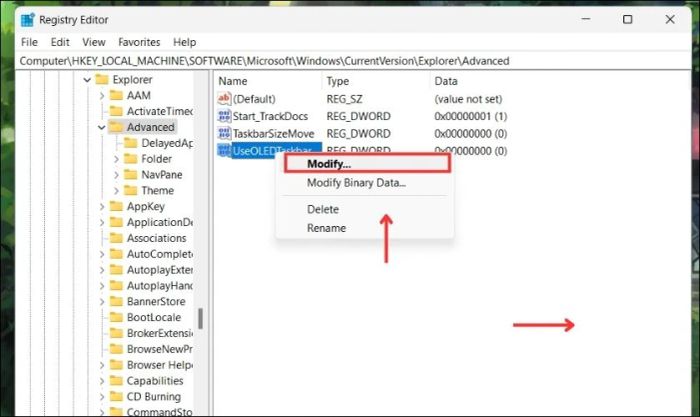Click the ActivateTimeout folder icon
Screen dimensions: 700x417
[116, 111]
